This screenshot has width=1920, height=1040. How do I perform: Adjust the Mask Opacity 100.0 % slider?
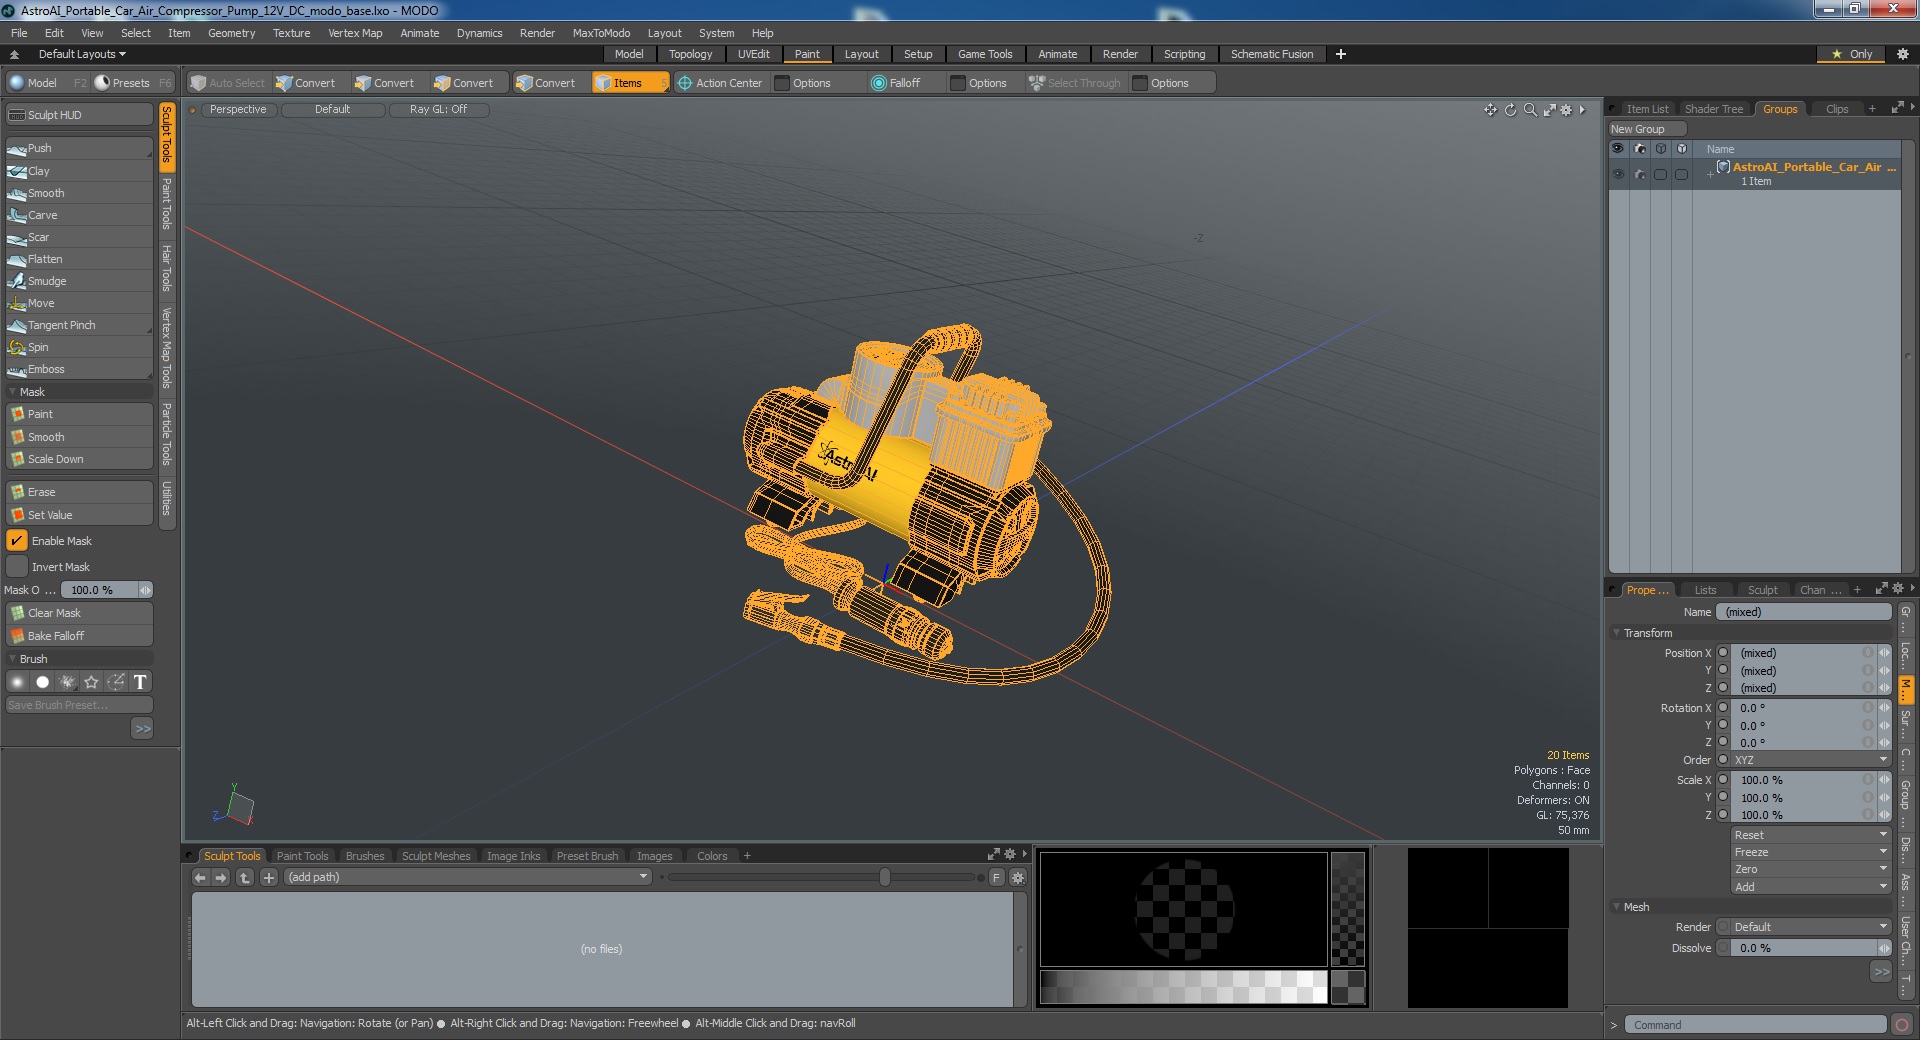pos(107,590)
